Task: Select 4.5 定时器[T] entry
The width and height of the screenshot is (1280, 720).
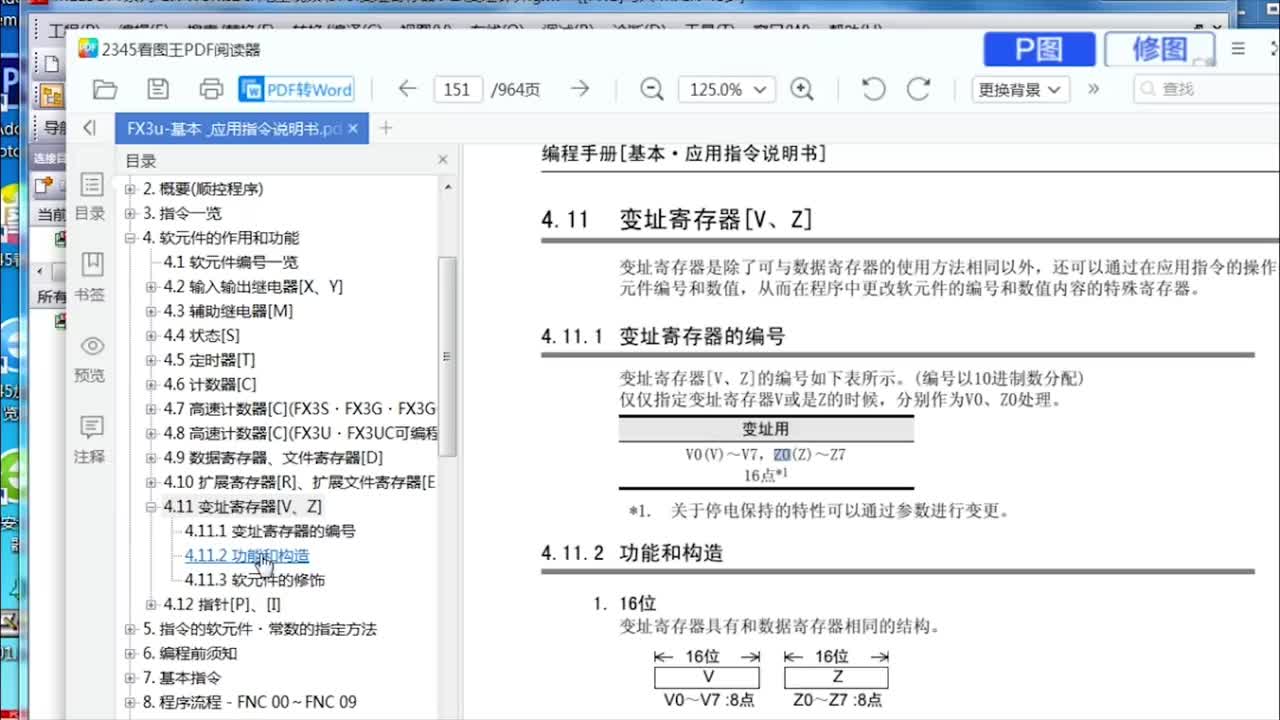Action: (x=209, y=360)
